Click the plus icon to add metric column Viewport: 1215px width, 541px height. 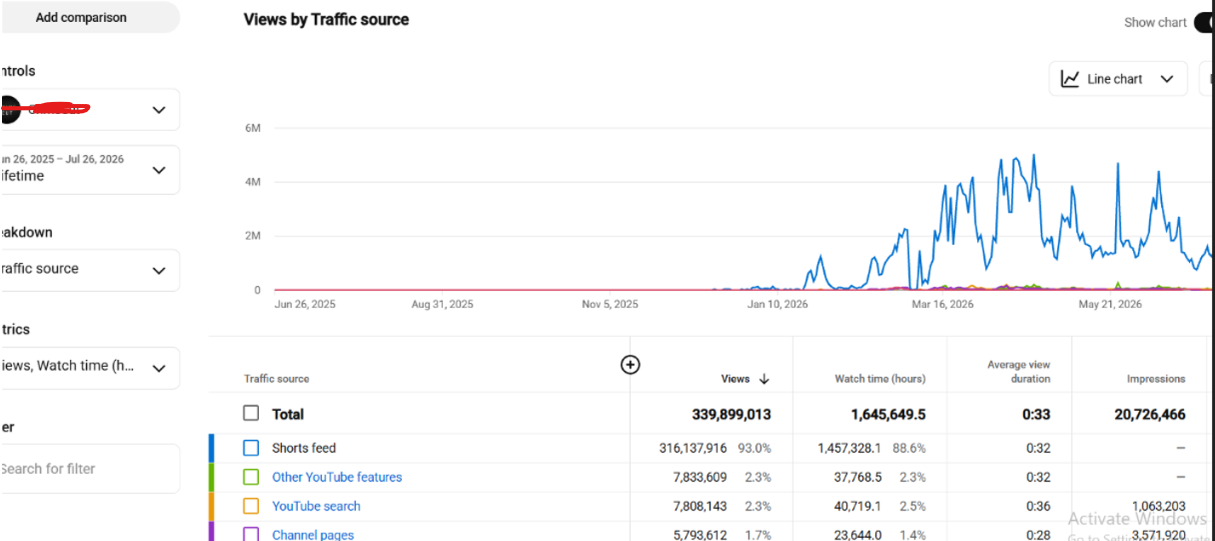[630, 365]
